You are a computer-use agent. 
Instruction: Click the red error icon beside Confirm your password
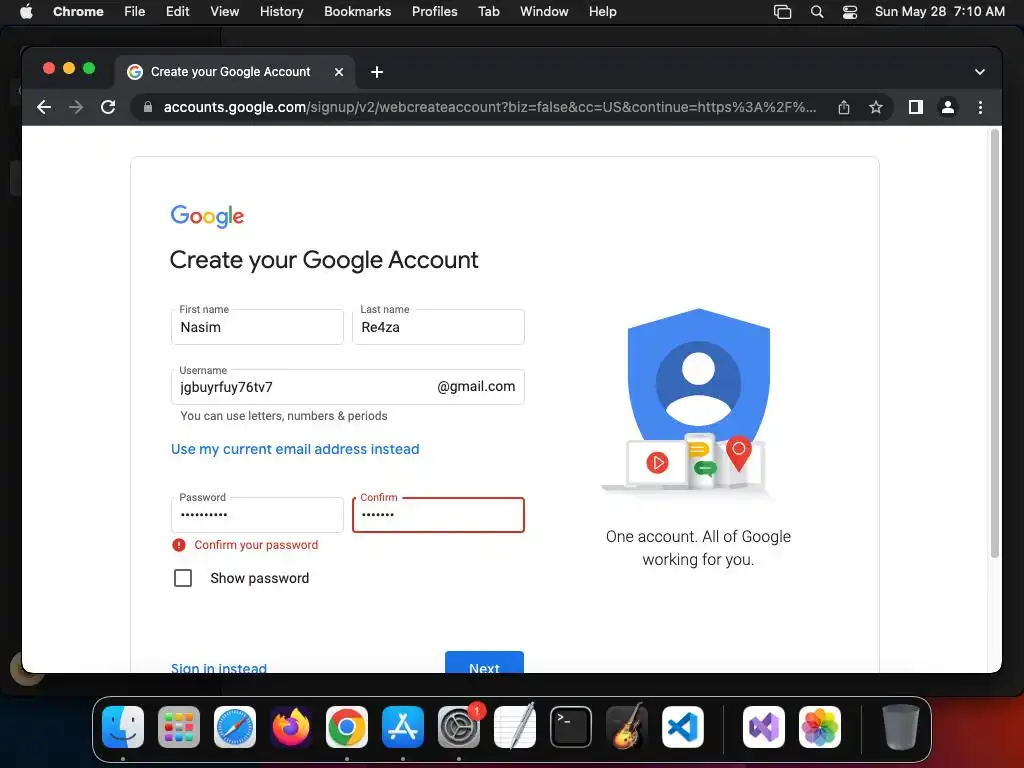click(x=179, y=545)
